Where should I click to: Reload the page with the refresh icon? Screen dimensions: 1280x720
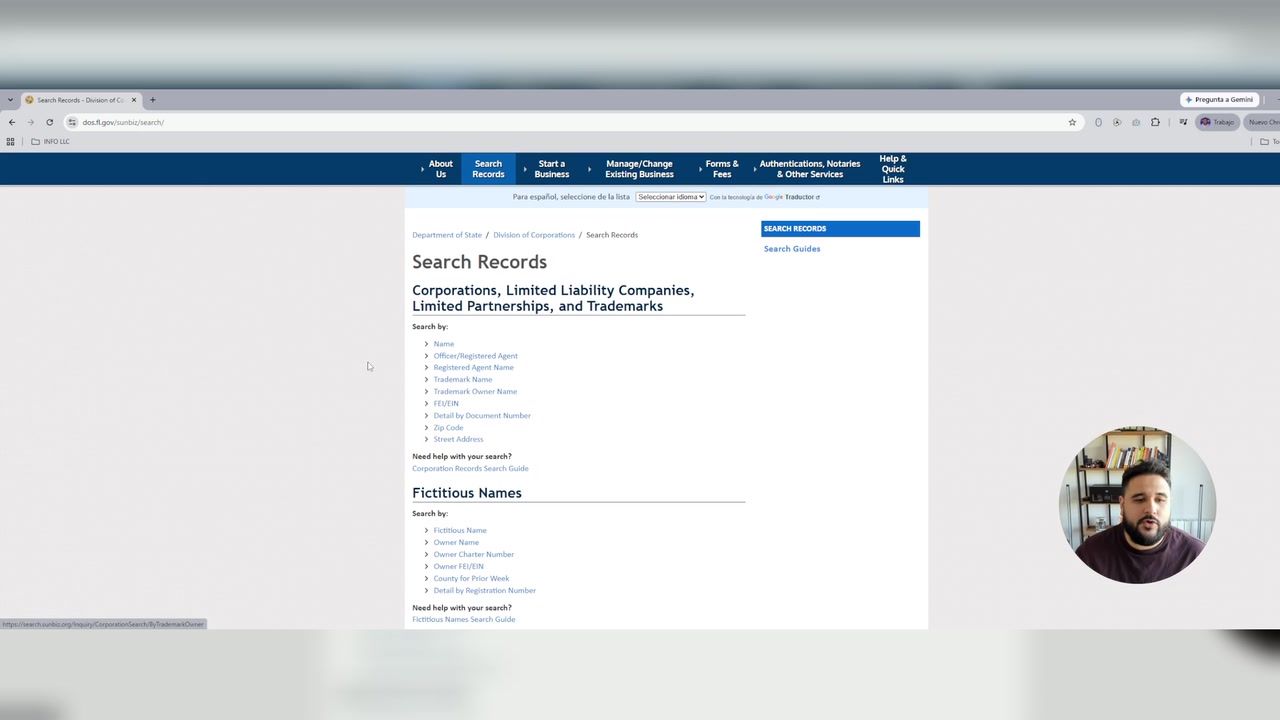point(49,122)
